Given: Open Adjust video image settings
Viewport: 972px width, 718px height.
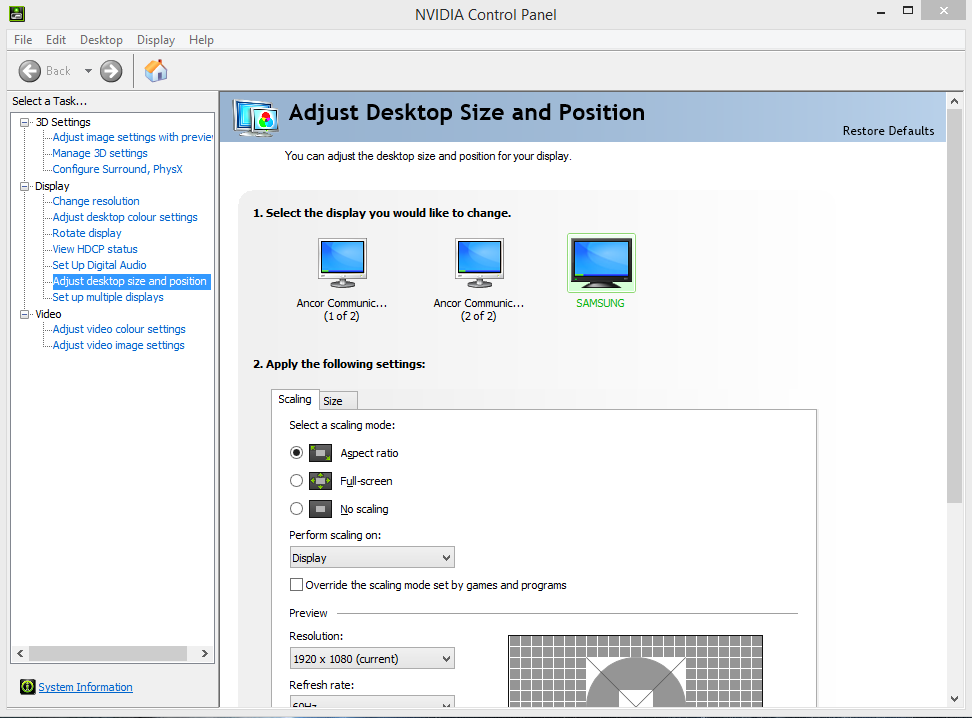Looking at the screenshot, I should coord(118,345).
